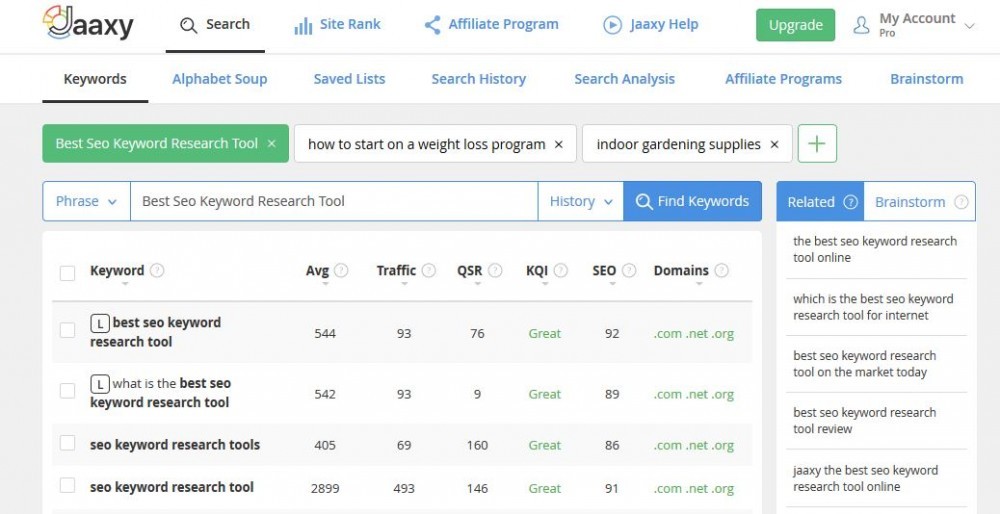The height and width of the screenshot is (514, 1000).
Task: Click domains '.com .net .org' for seo keyword research tools
Action: pos(694,445)
